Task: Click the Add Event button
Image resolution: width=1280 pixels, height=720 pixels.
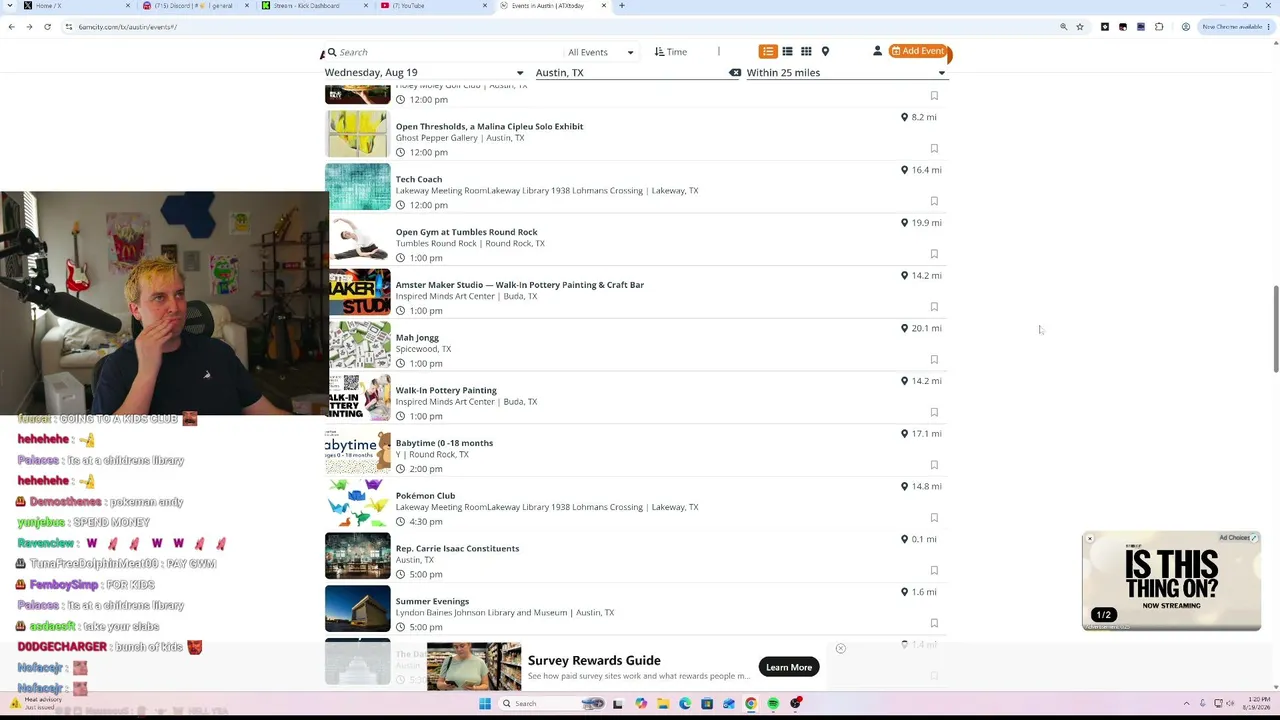Action: pos(918,52)
